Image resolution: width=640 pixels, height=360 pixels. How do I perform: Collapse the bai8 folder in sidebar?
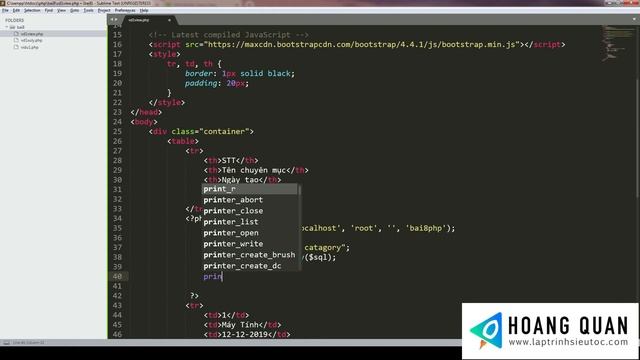coord(7,27)
